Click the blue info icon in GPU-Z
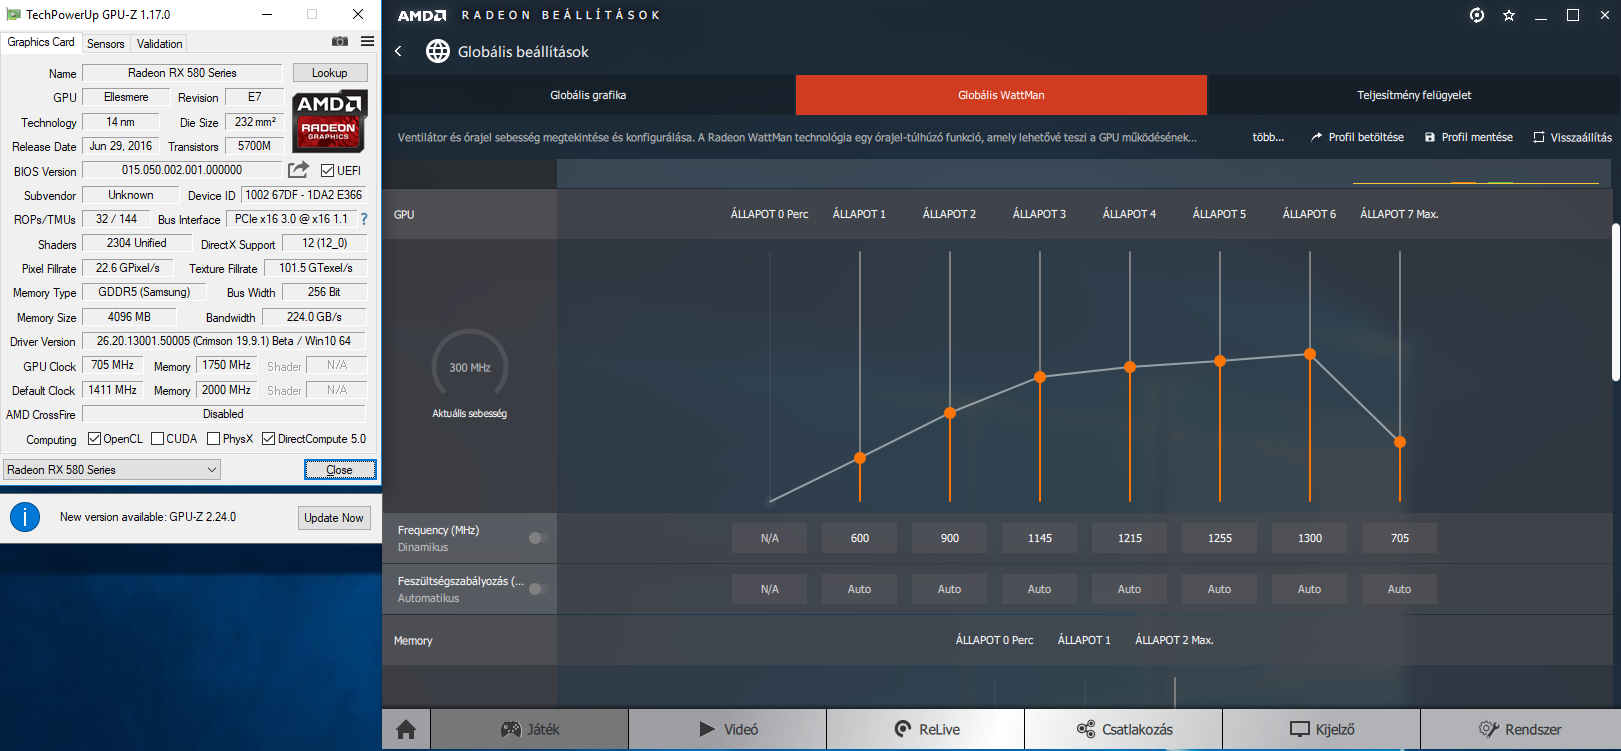This screenshot has width=1621, height=751. pos(25,517)
